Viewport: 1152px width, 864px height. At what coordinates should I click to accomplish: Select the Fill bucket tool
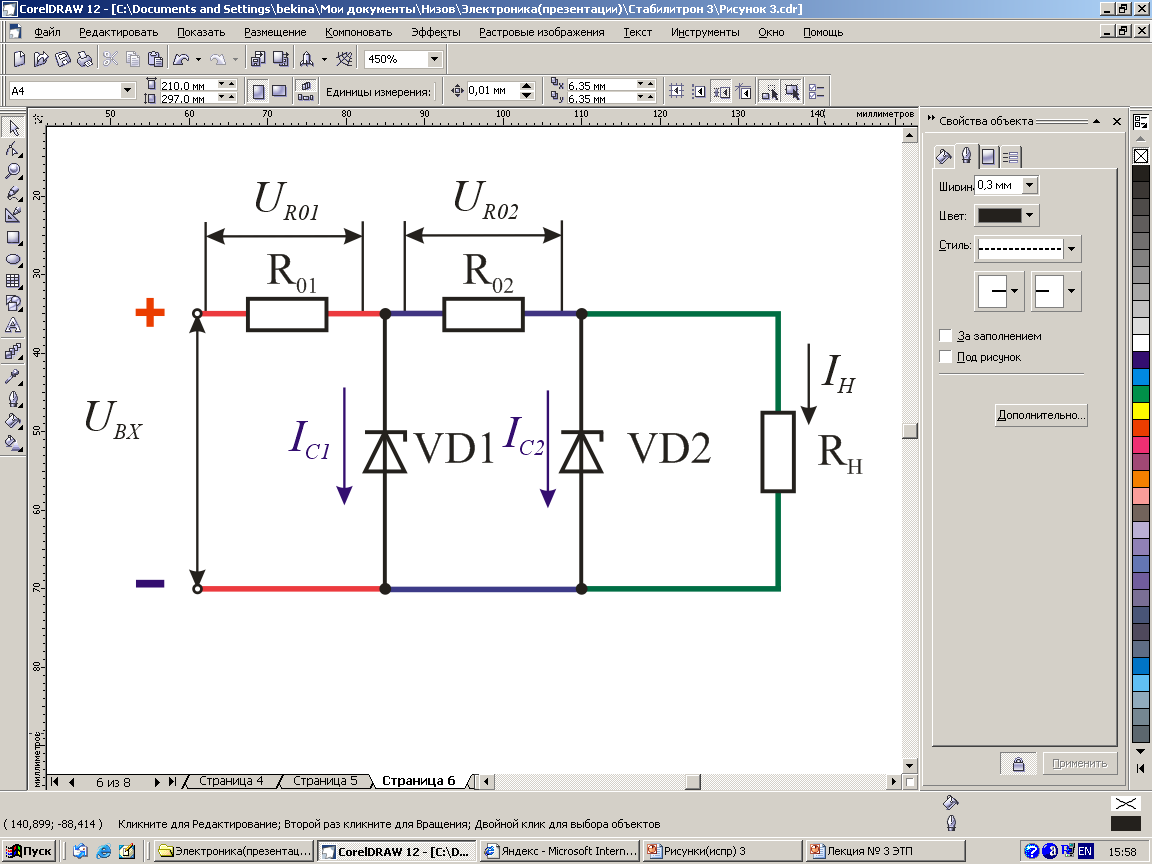click(13, 421)
